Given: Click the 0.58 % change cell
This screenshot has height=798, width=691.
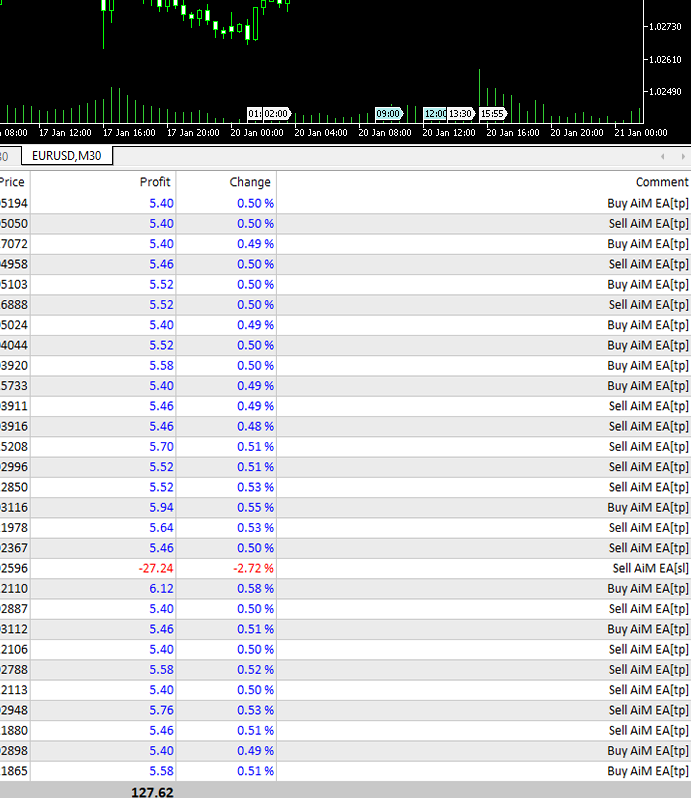Looking at the screenshot, I should [x=255, y=589].
